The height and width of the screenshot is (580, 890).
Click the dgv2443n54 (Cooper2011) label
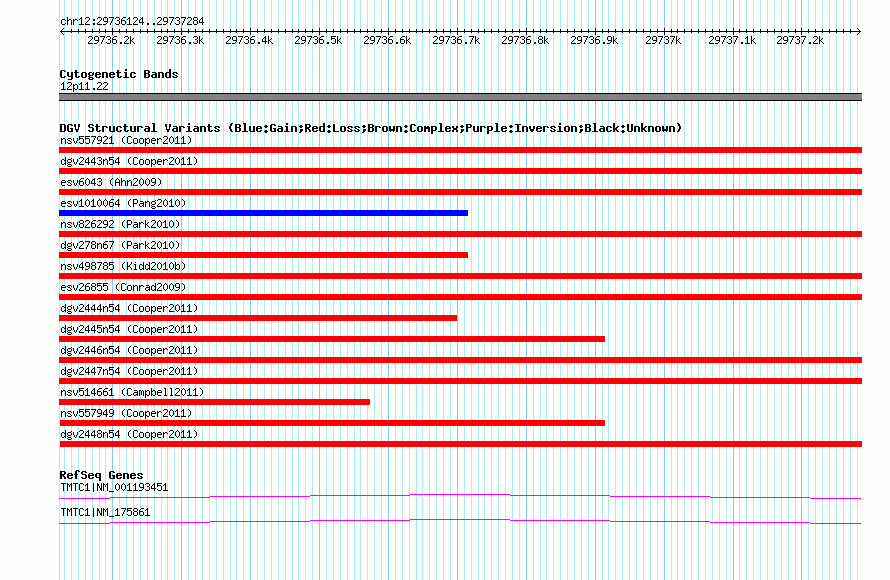pos(129,161)
